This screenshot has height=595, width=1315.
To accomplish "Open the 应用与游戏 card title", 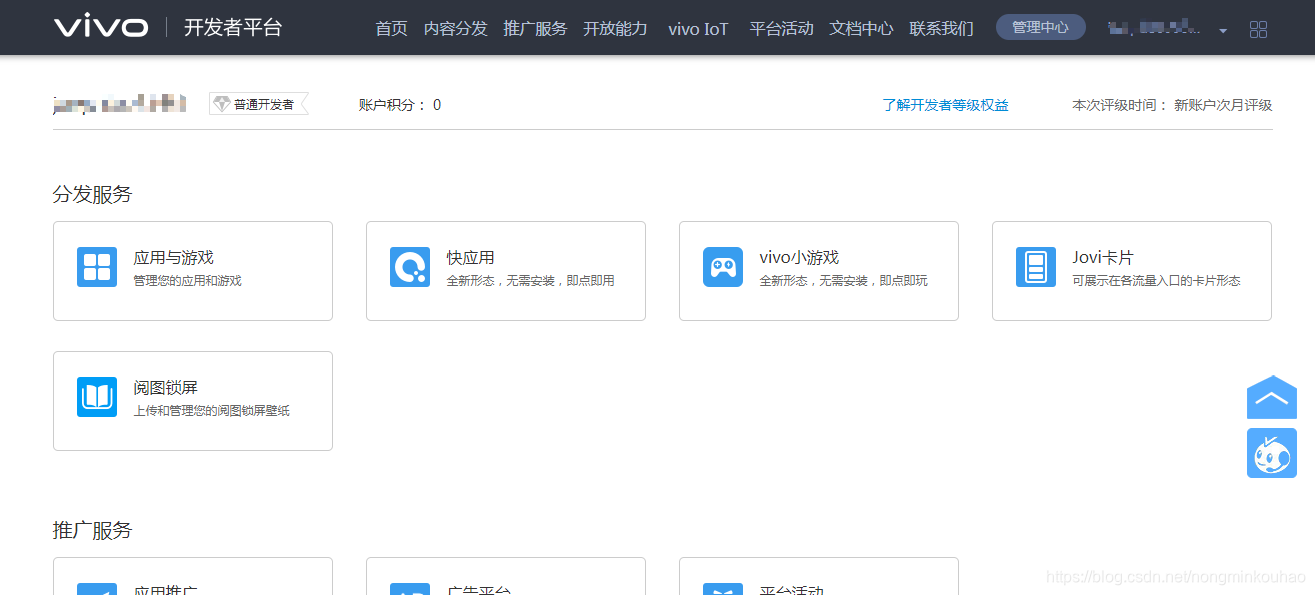I will pos(174,257).
